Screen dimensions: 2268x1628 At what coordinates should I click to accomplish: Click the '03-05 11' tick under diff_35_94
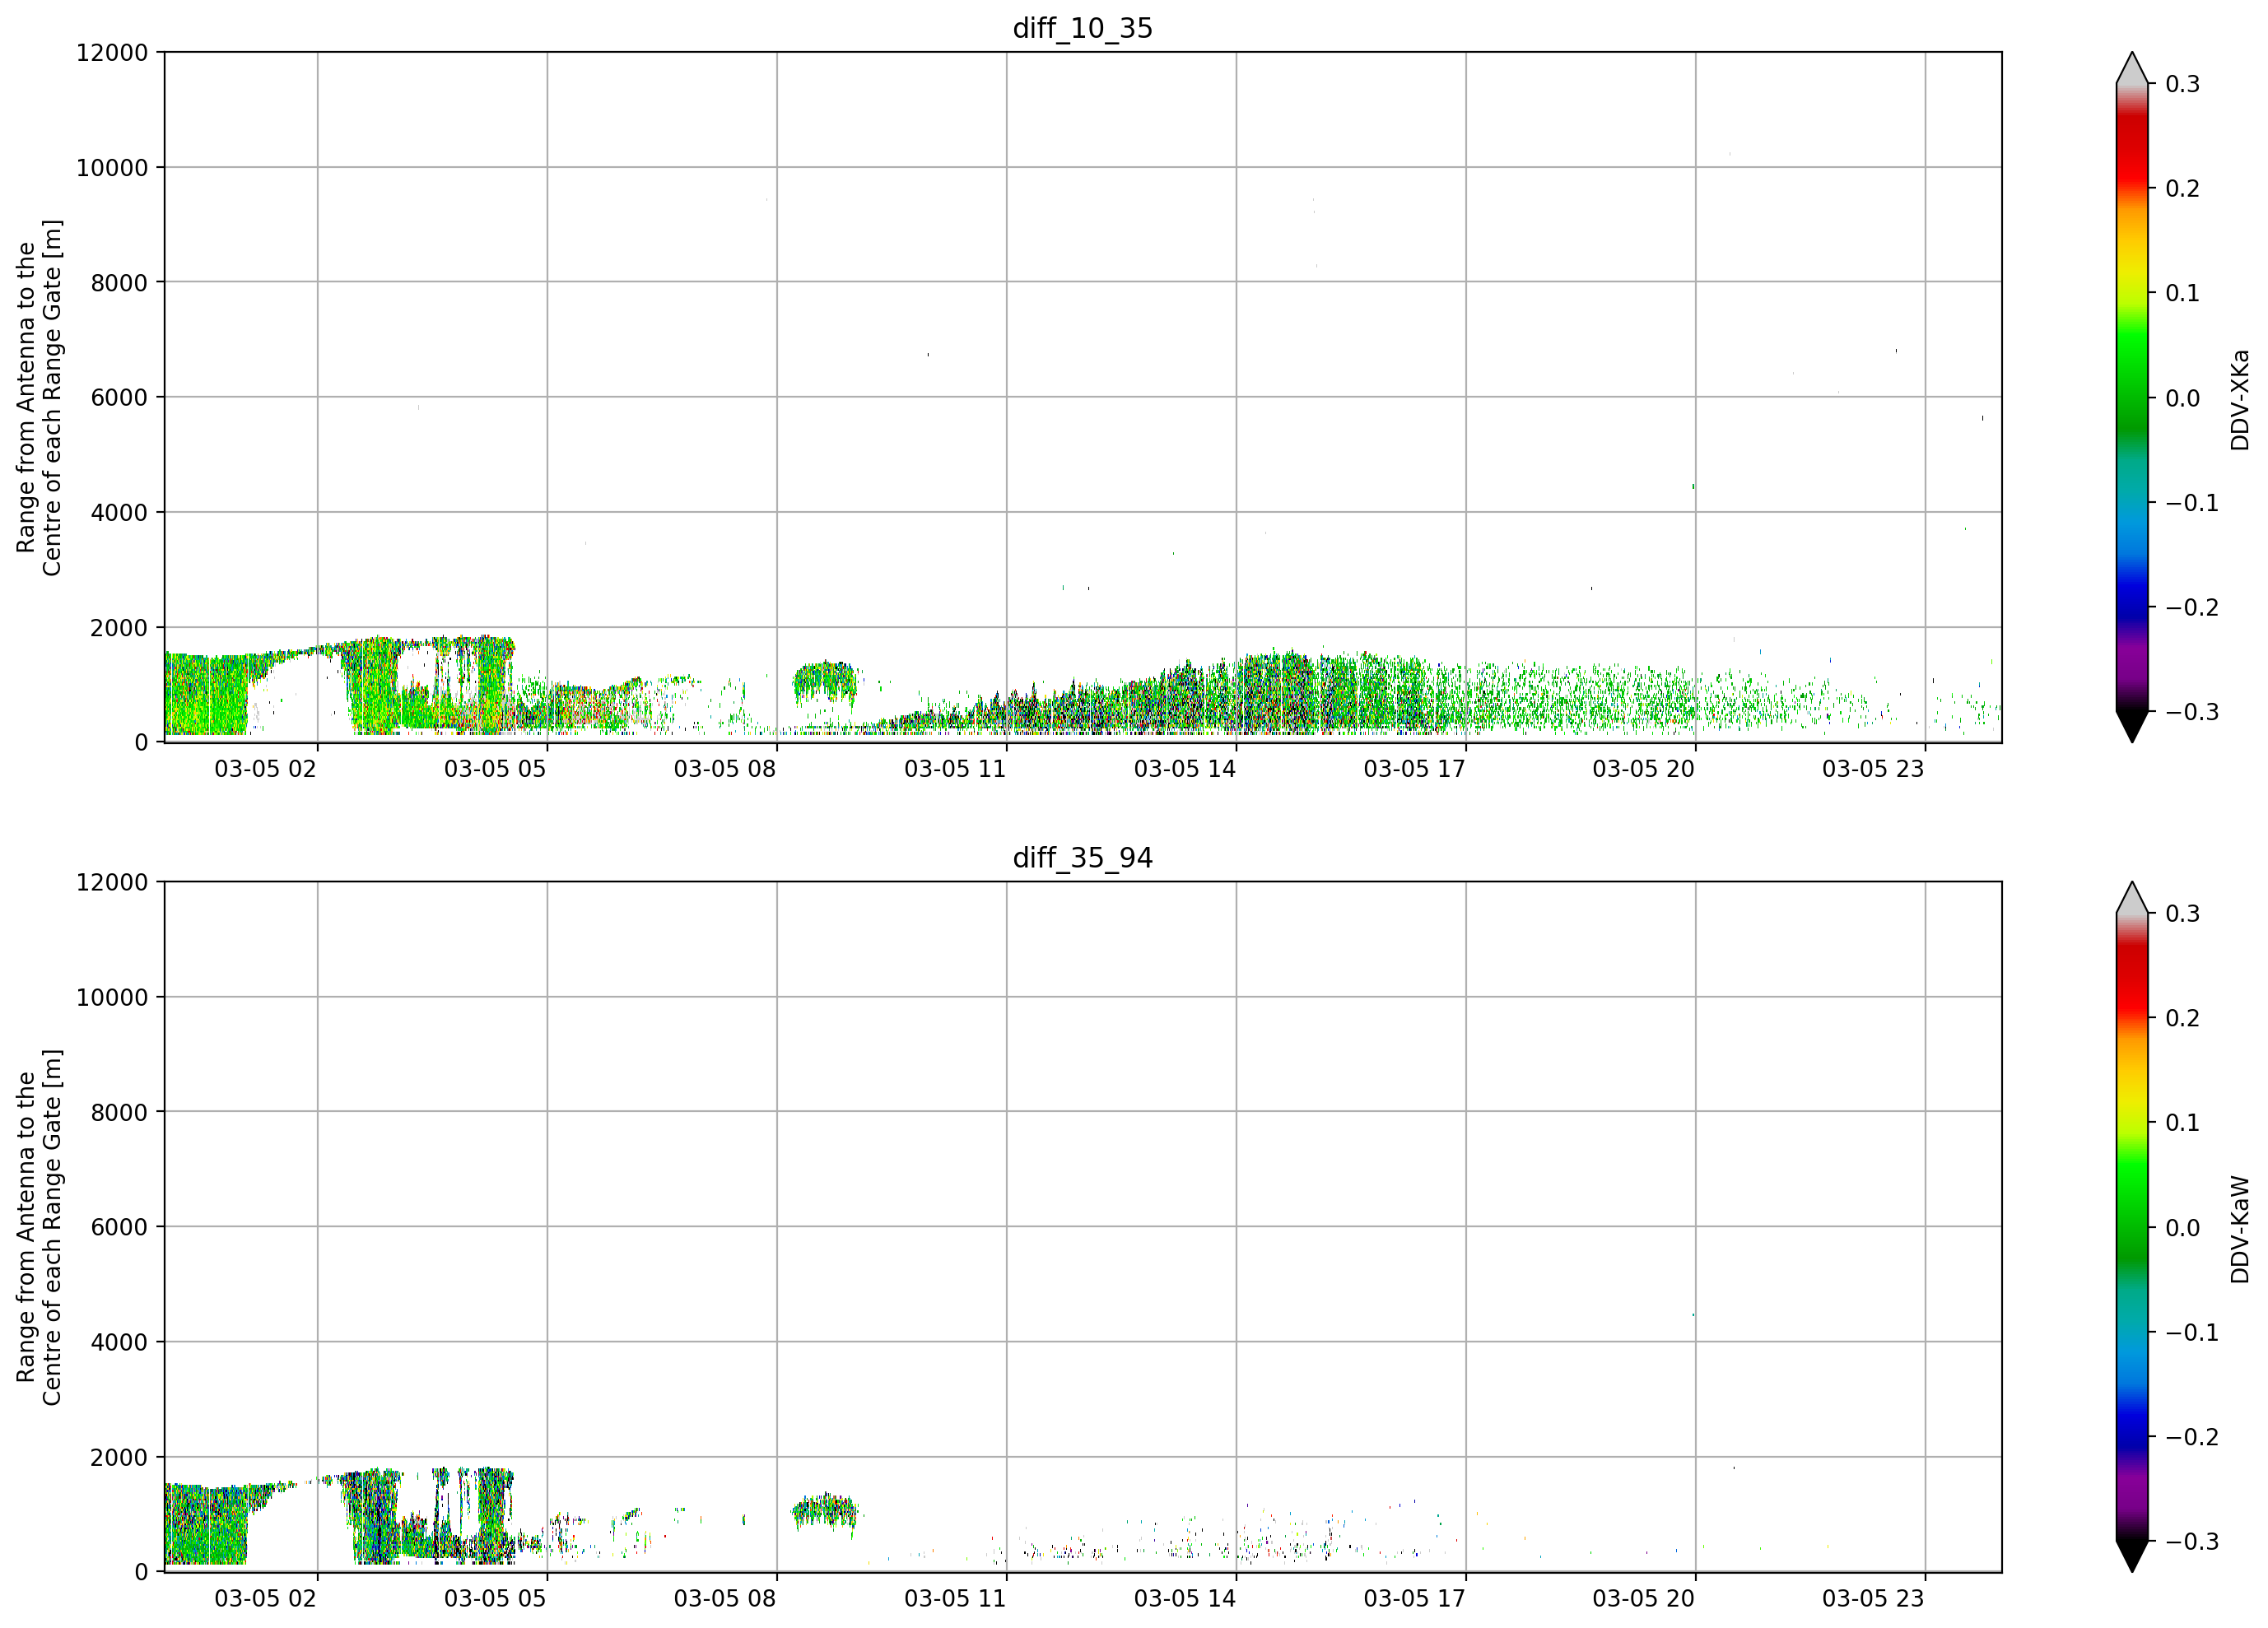point(955,1599)
